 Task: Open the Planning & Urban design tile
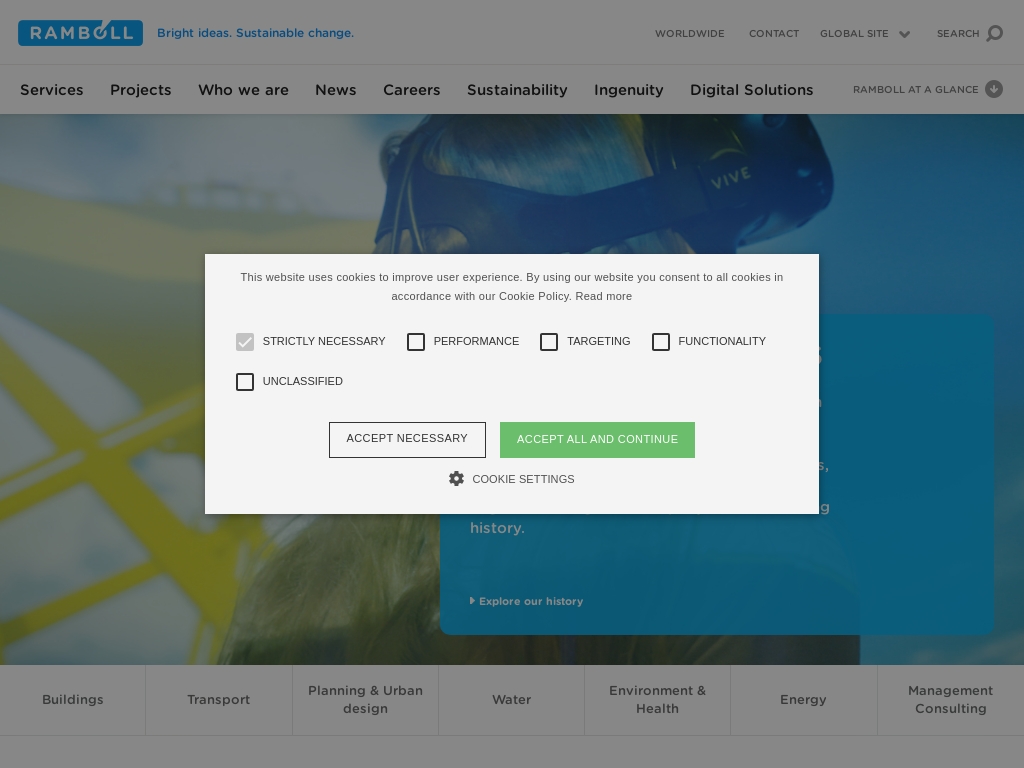click(365, 699)
